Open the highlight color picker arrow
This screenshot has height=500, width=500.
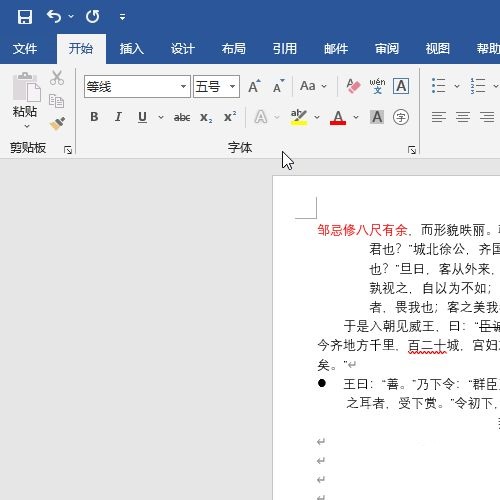(317, 117)
